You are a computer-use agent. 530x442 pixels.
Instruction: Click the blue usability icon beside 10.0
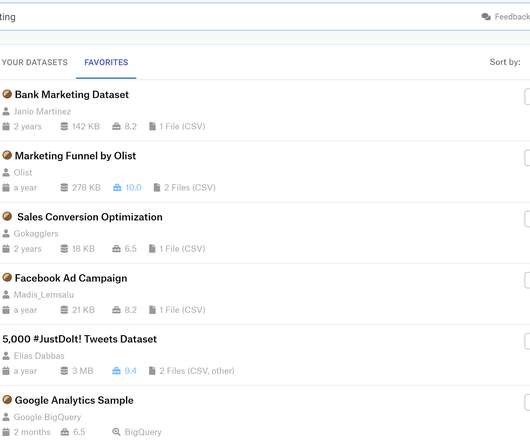click(x=117, y=188)
